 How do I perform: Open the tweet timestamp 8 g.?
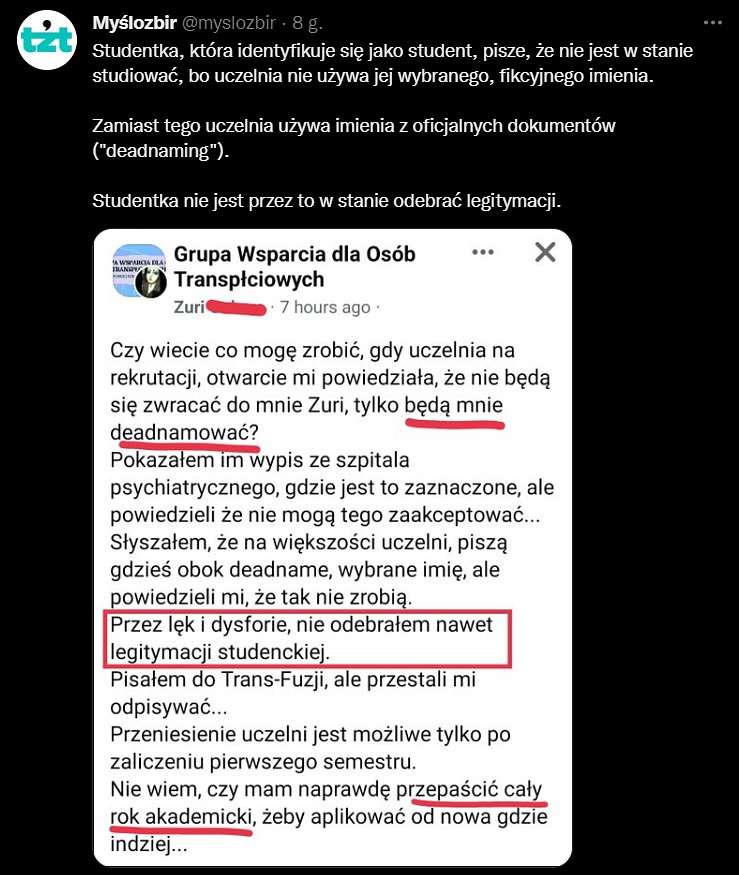308,23
